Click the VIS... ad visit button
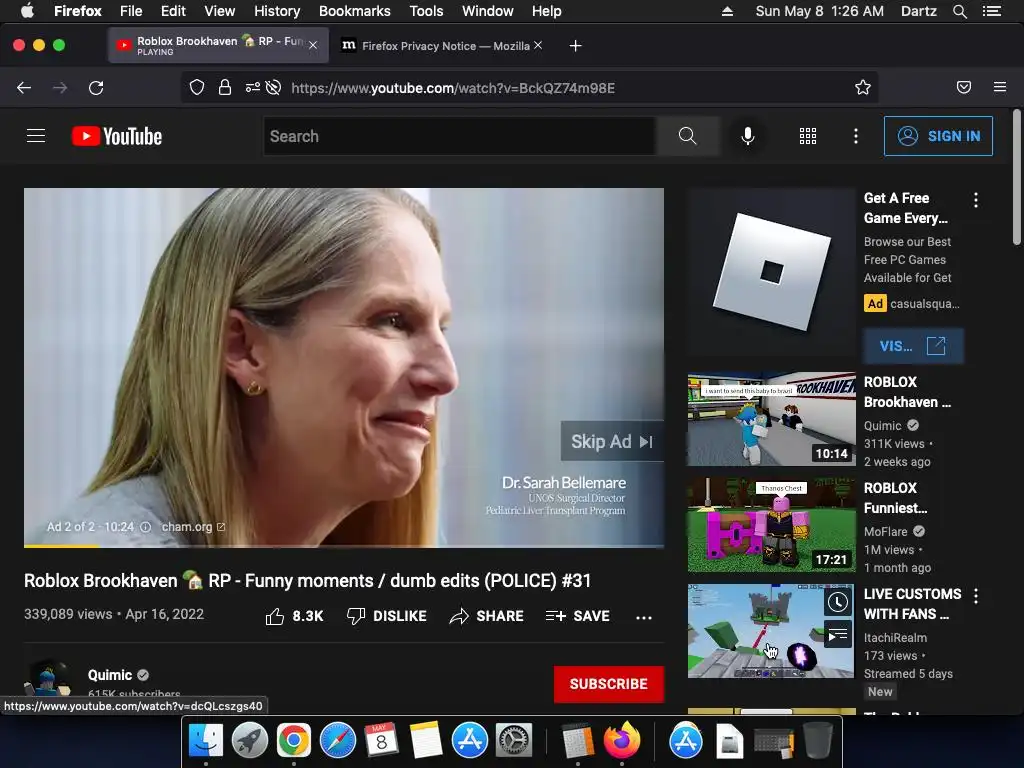The height and width of the screenshot is (768, 1024). [913, 345]
